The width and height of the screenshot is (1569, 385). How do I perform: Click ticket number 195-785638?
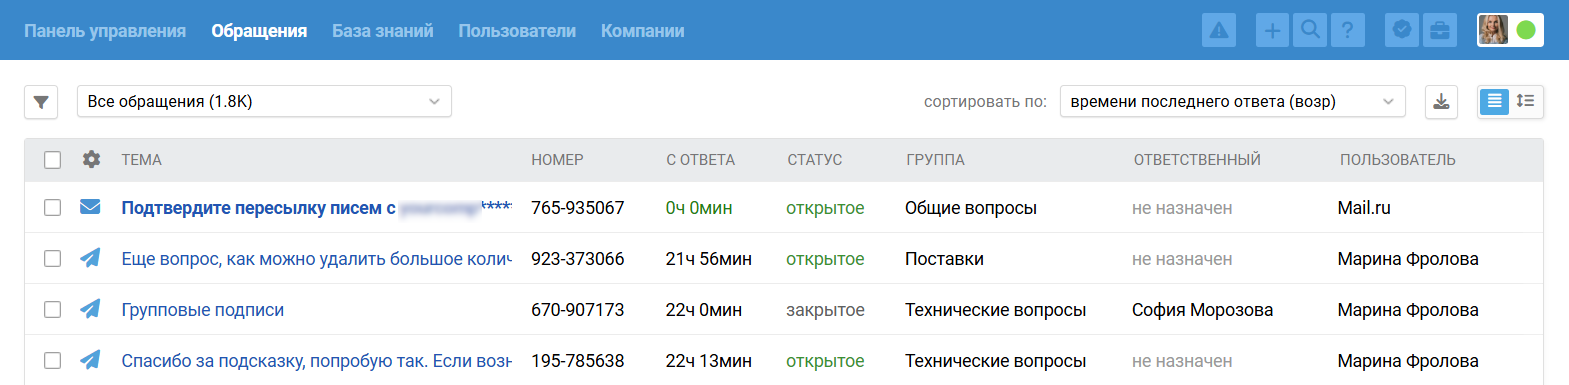tap(578, 361)
